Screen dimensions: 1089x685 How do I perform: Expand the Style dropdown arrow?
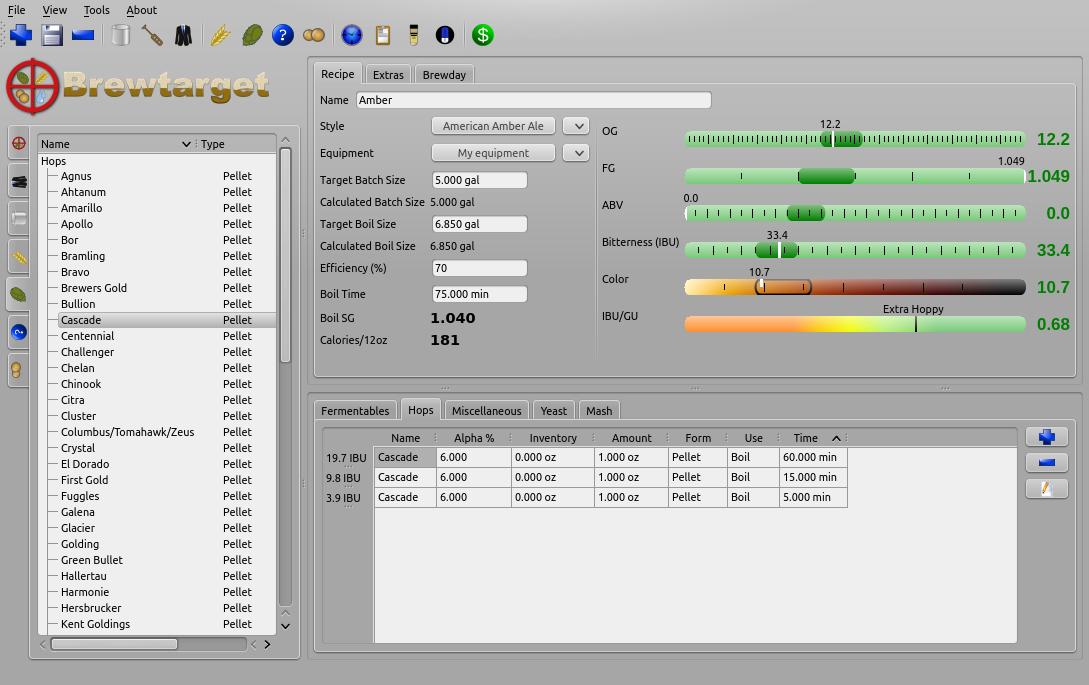pyautogui.click(x=576, y=126)
